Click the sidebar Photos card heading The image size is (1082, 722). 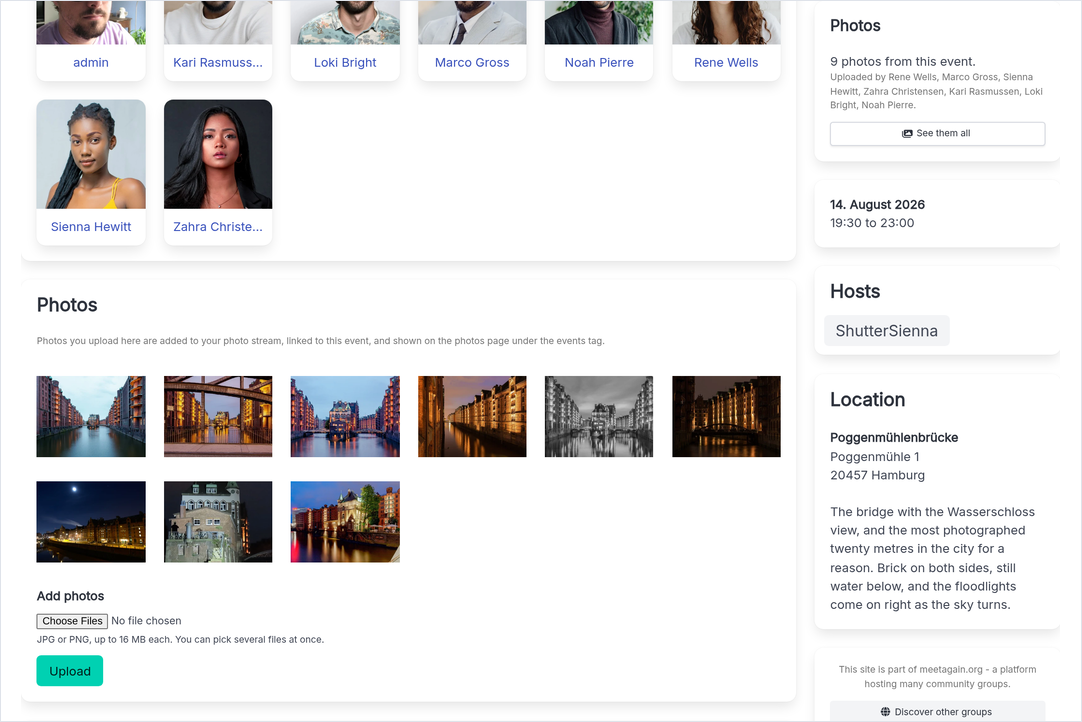tap(855, 26)
